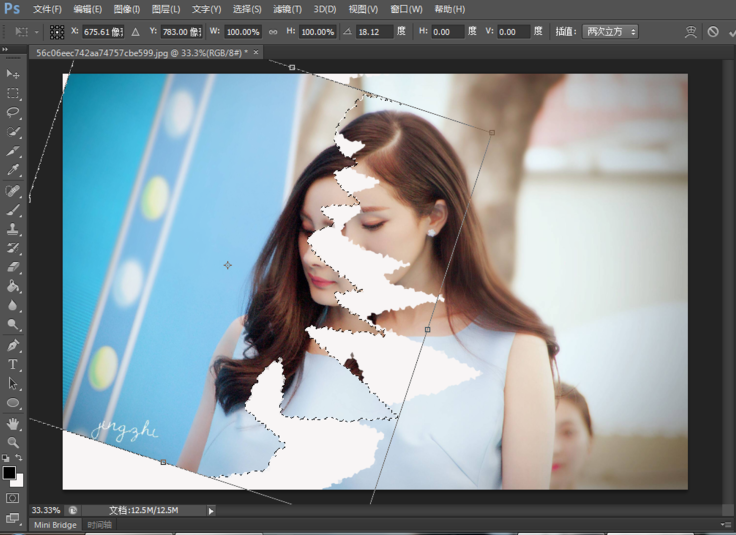
Task: Select the Hand tool
Action: pyautogui.click(x=13, y=422)
